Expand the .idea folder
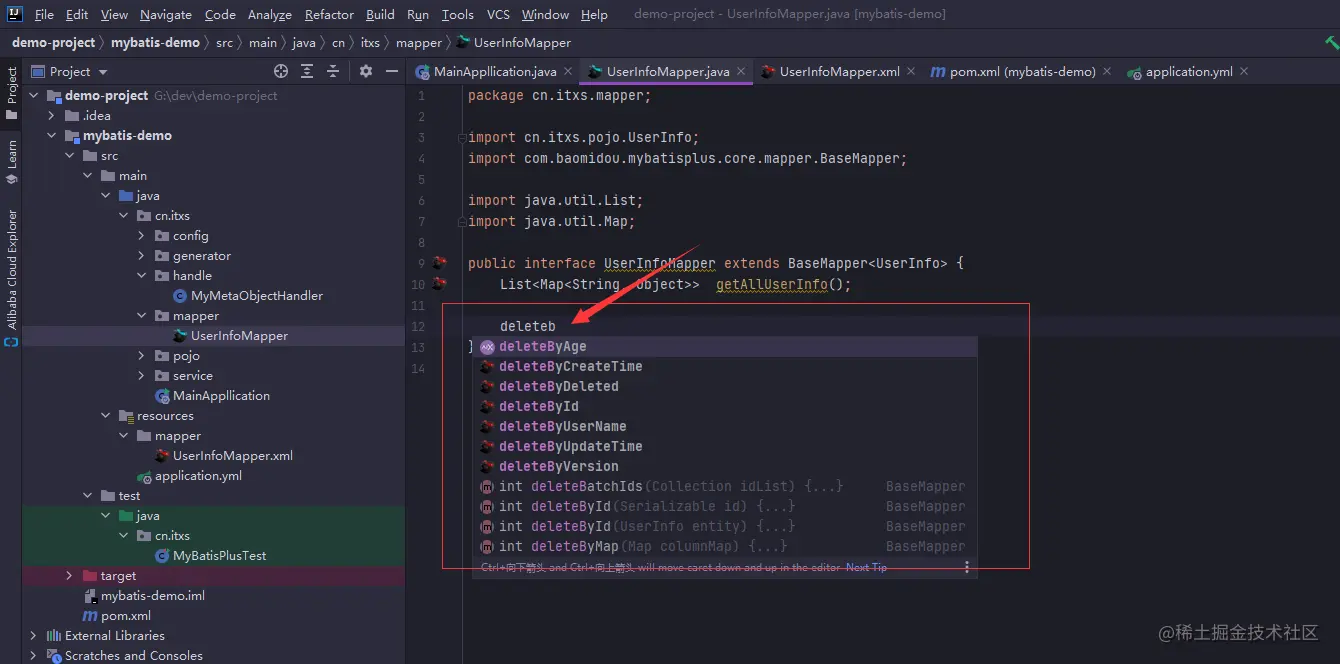 pos(51,116)
